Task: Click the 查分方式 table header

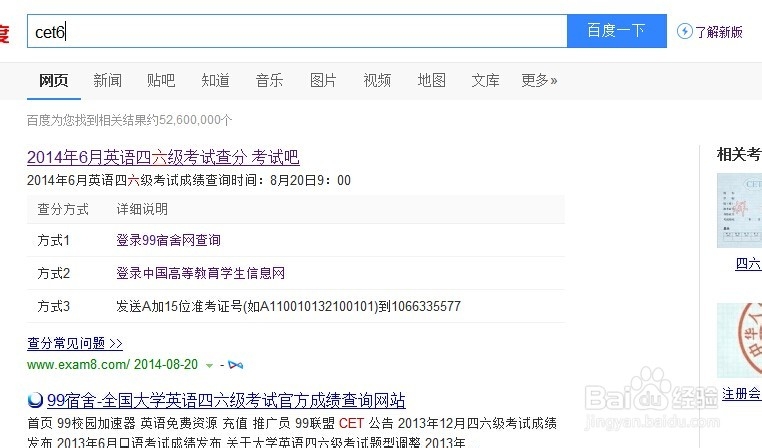Action: click(x=63, y=209)
